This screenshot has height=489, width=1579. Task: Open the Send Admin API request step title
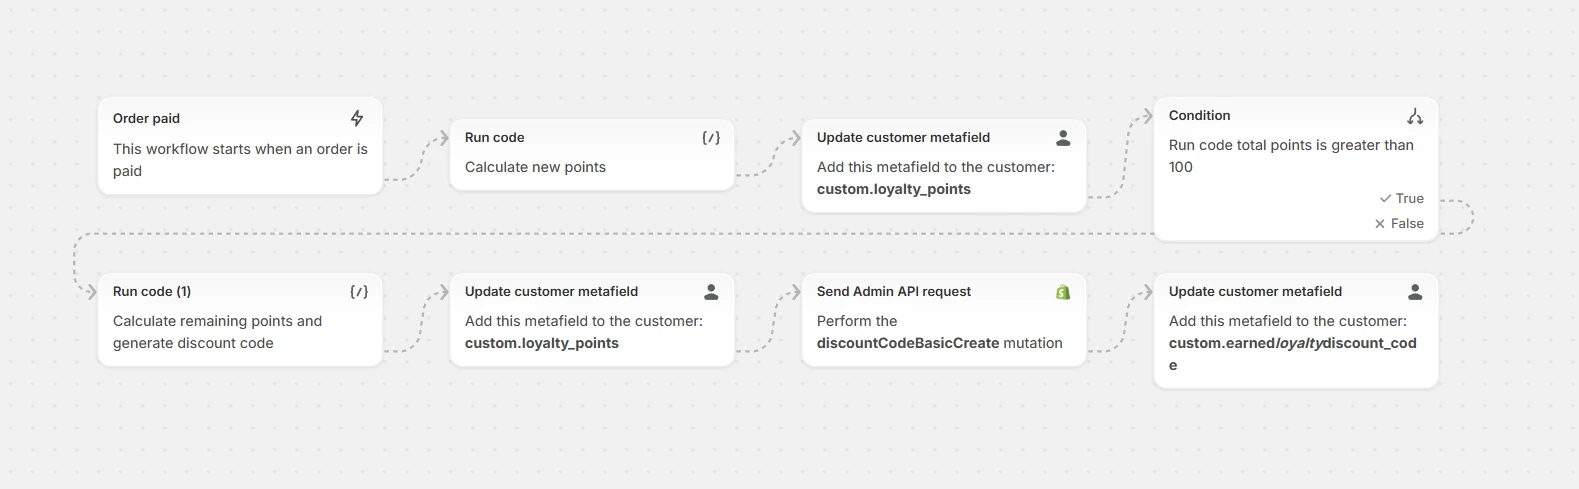[894, 291]
